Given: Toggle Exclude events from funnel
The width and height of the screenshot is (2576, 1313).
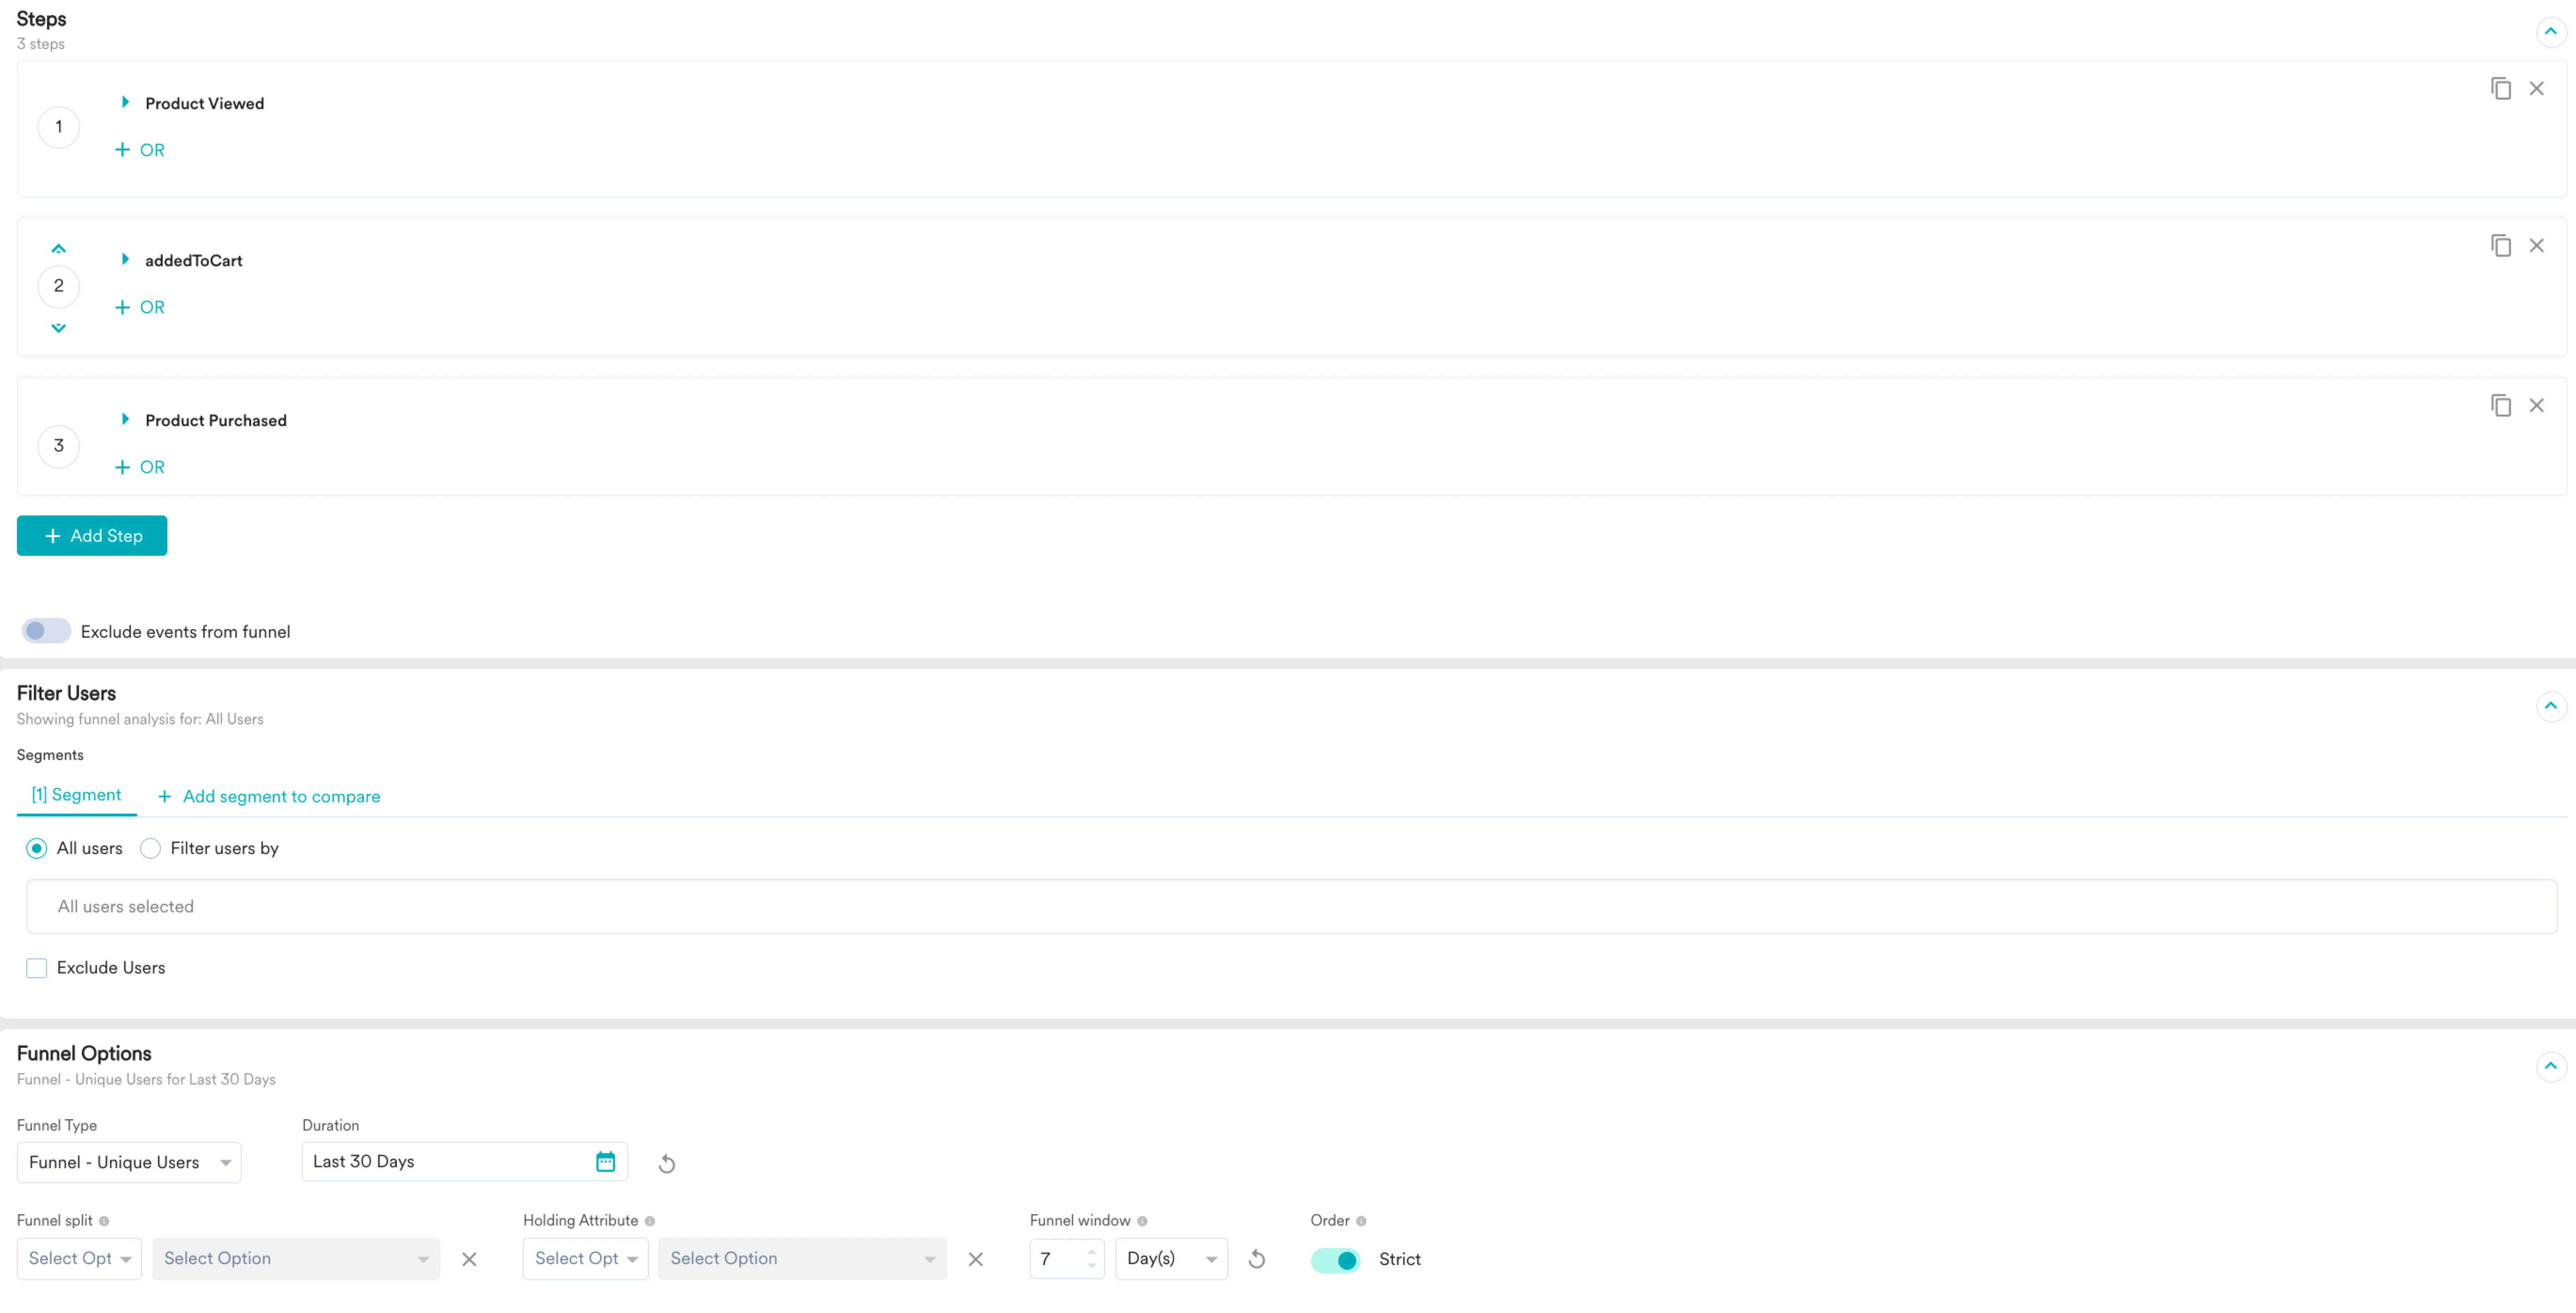Looking at the screenshot, I should [46, 631].
